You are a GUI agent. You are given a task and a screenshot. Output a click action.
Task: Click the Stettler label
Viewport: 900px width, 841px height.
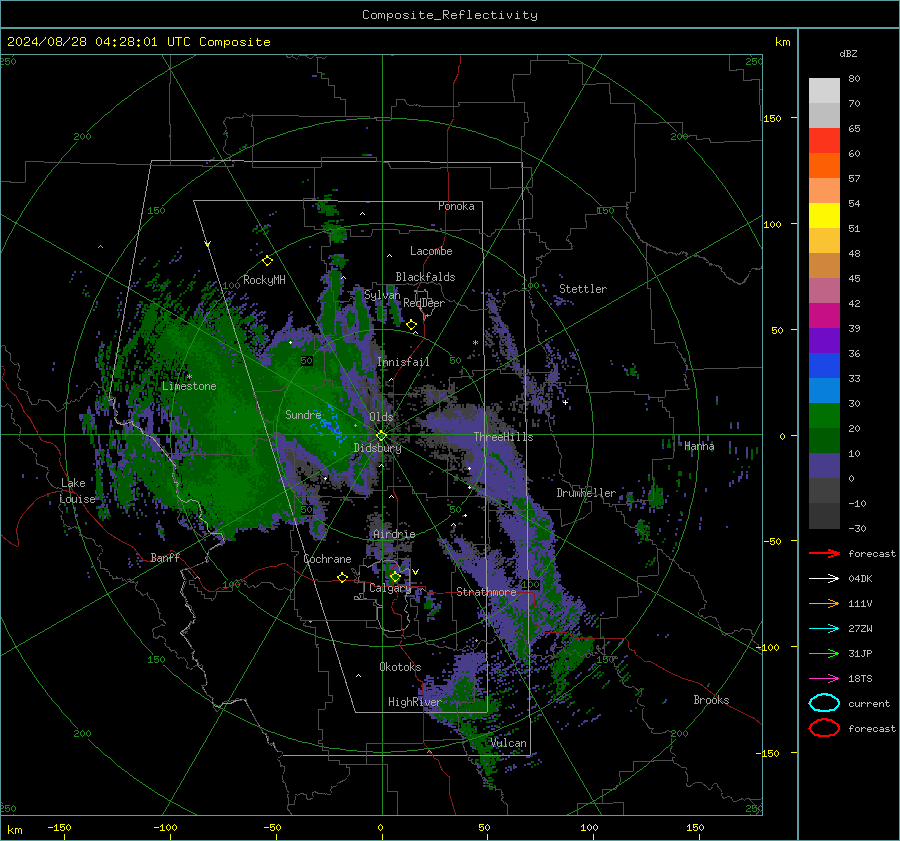pos(583,289)
